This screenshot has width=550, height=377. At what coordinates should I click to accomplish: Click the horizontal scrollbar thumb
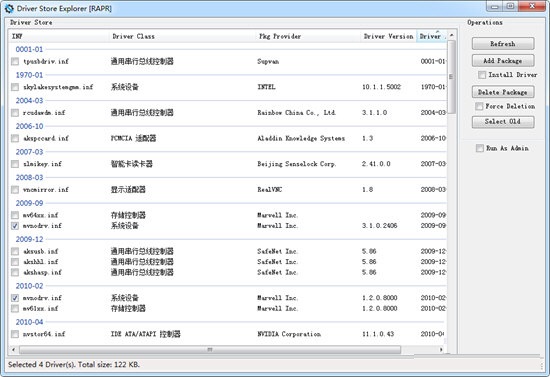point(210,350)
